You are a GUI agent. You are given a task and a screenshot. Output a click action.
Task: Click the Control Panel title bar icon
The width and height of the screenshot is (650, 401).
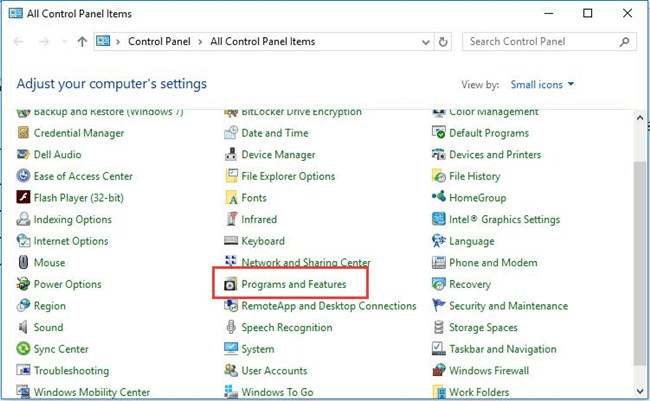coord(15,13)
